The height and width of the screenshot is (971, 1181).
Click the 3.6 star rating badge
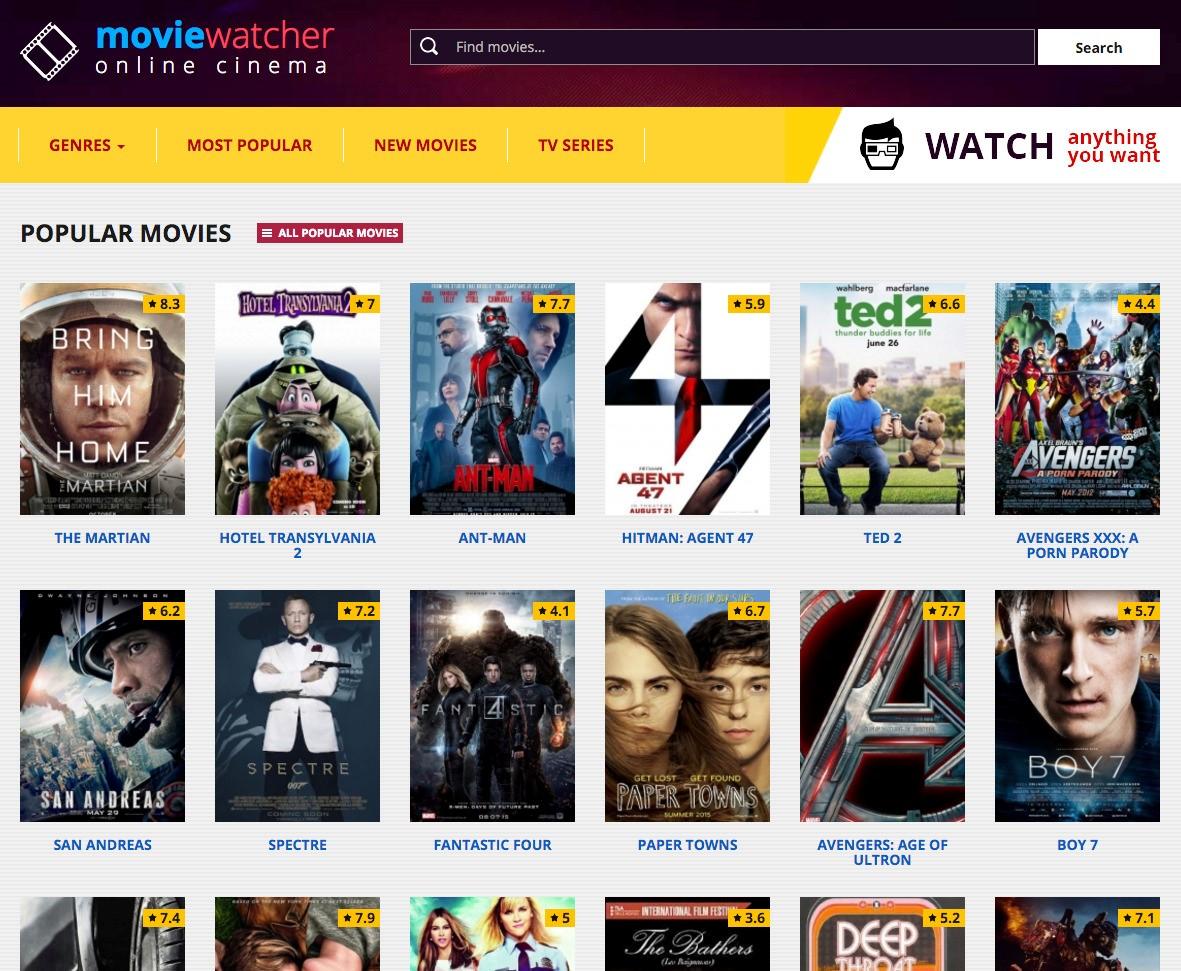point(749,918)
